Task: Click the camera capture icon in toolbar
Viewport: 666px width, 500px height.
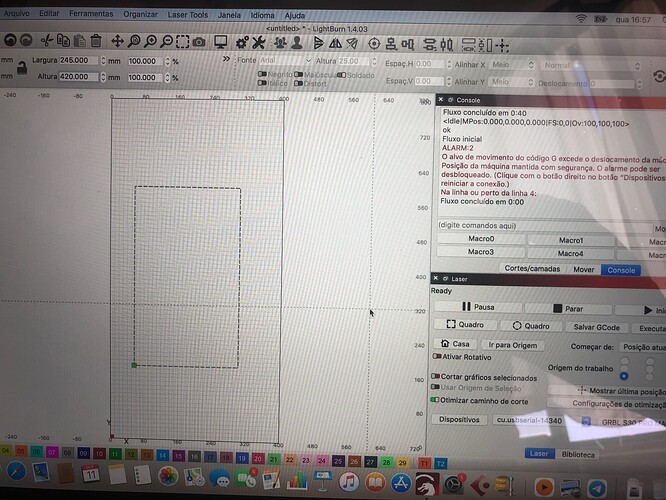Action: click(198, 41)
